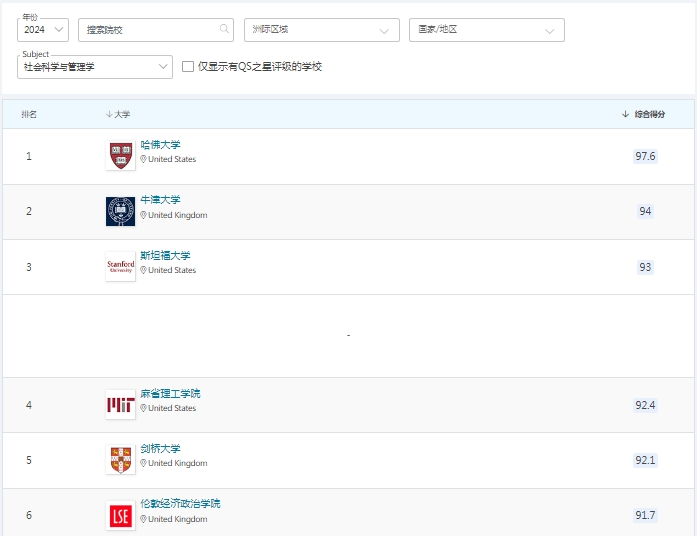Screen dimensions: 697x536
Task: Click the location pin icon beside 麻省理工学院
Action: (144, 408)
